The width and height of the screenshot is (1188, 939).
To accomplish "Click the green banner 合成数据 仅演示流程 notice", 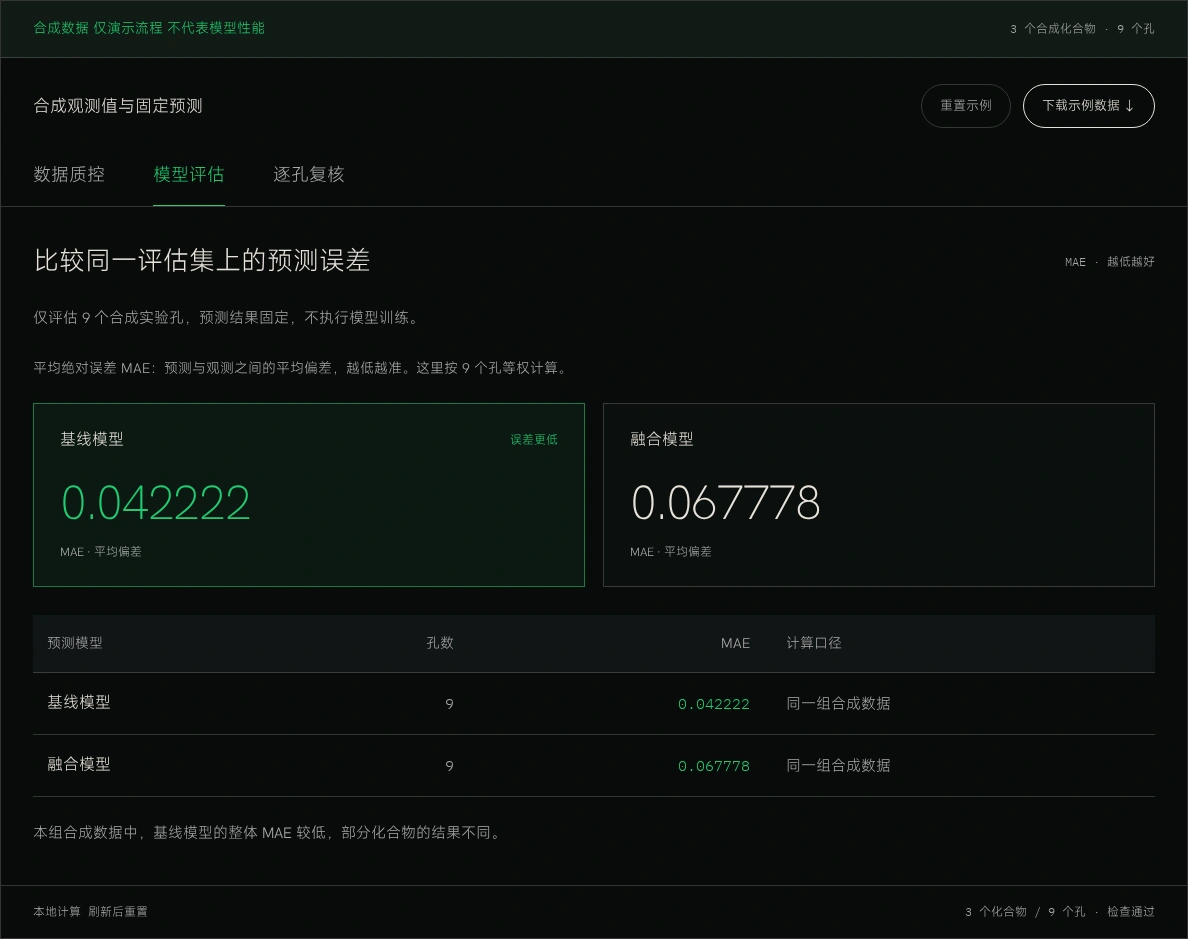I will click(x=148, y=28).
